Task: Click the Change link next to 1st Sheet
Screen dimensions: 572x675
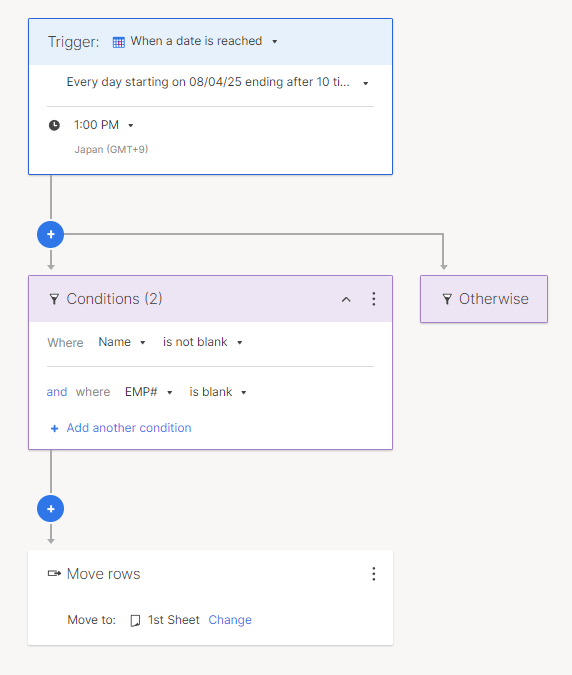Action: pos(230,620)
